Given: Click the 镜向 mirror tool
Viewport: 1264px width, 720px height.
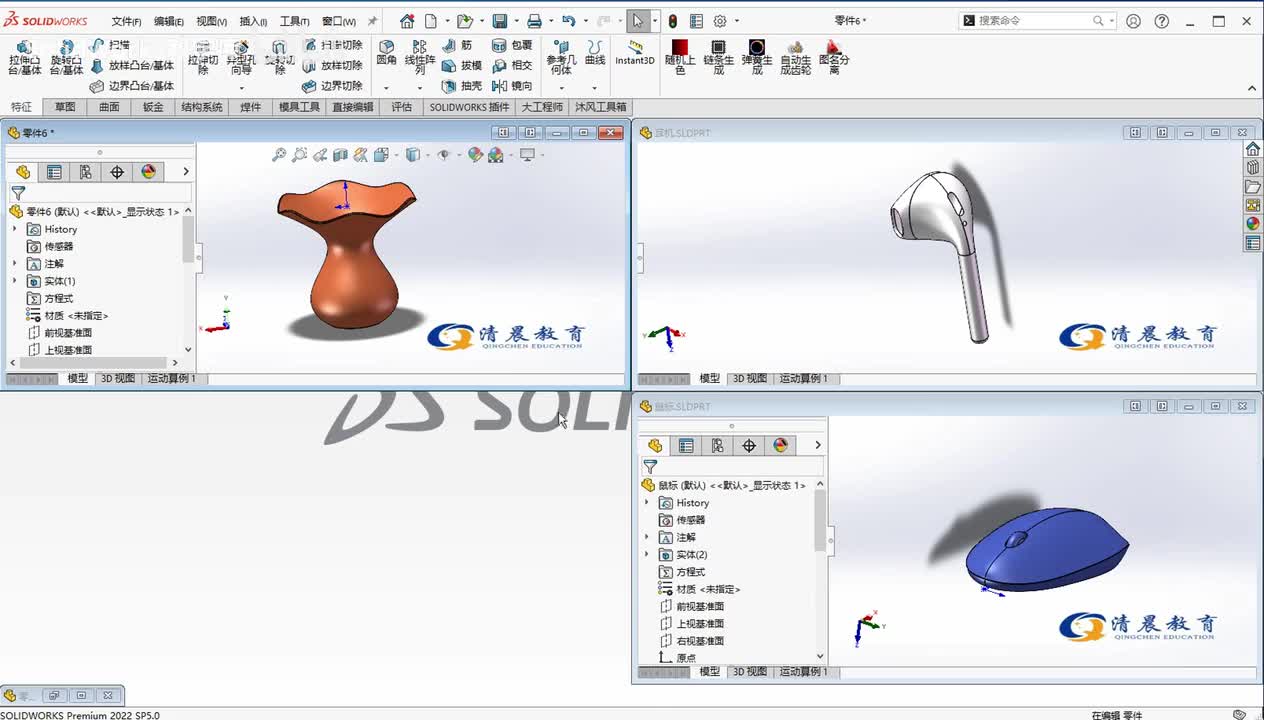Looking at the screenshot, I should 512,86.
